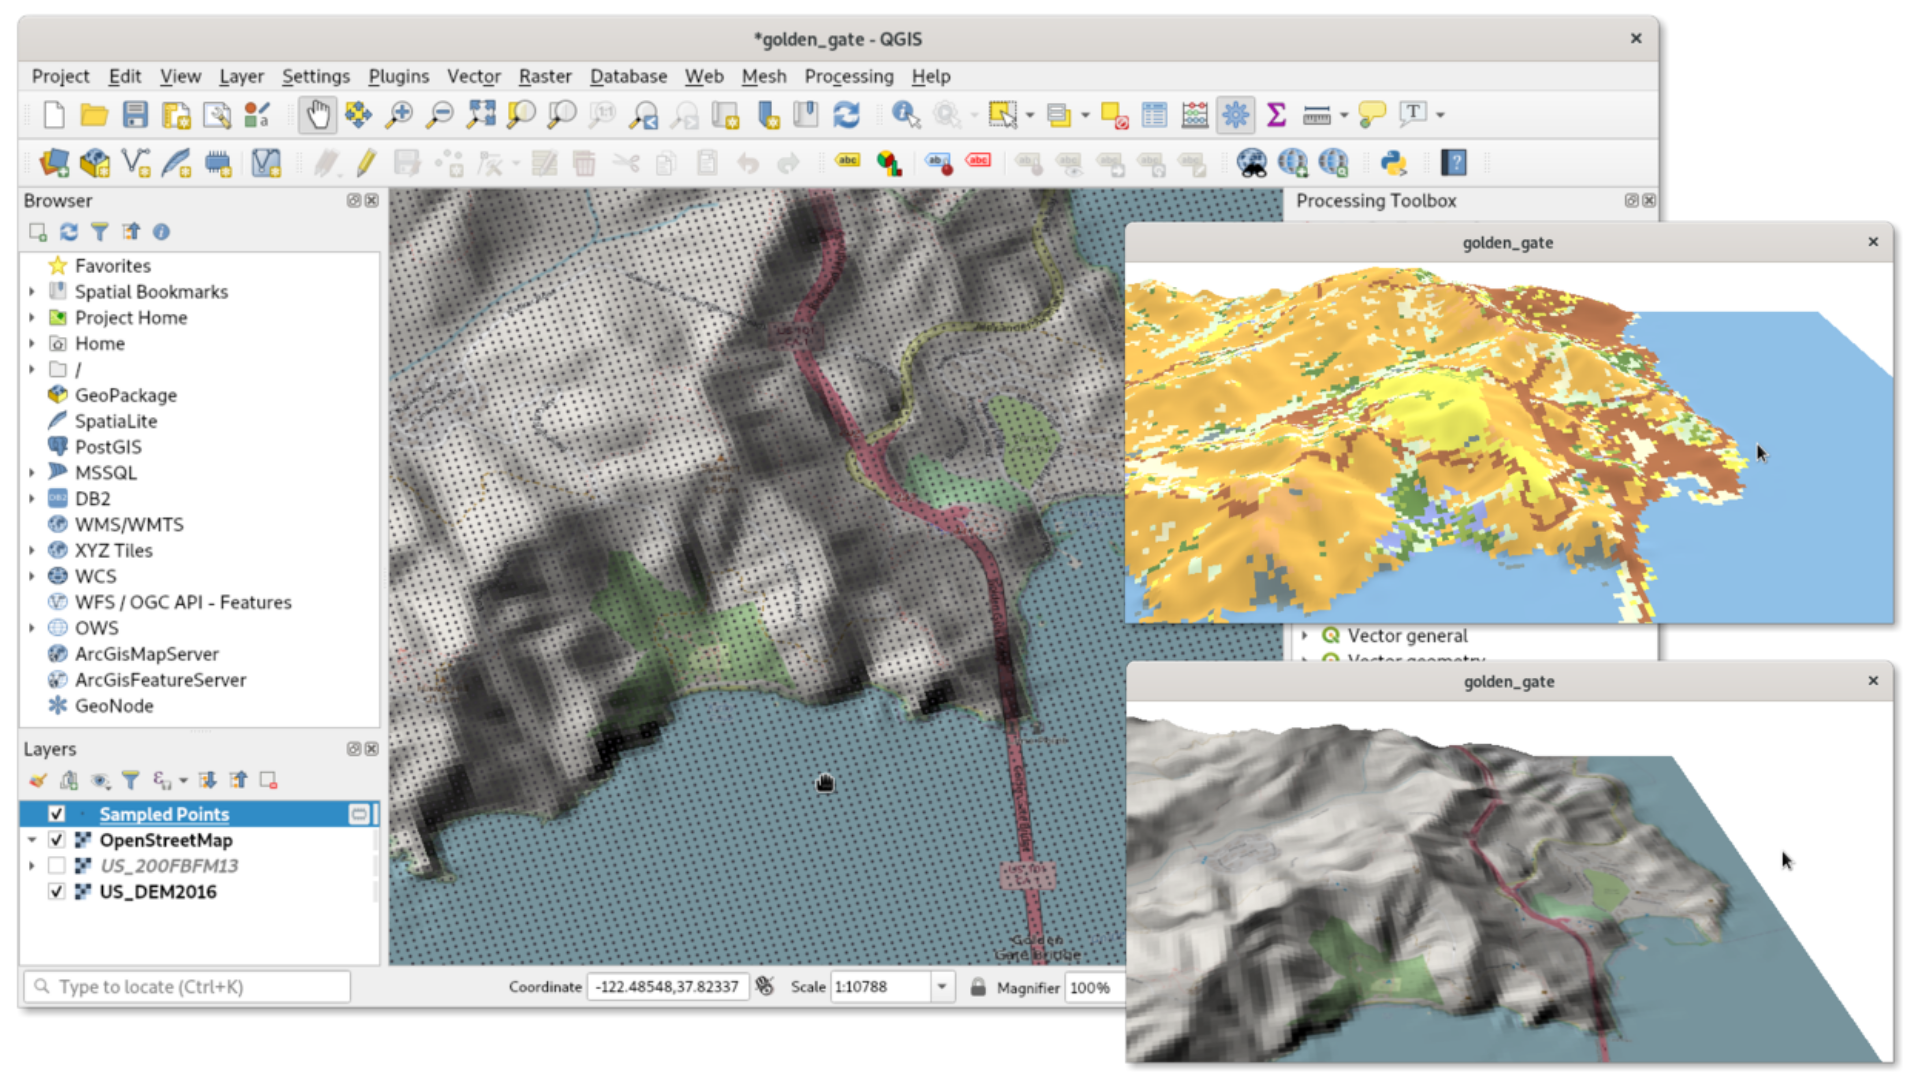
Task: Expand the Vector general toolbox group
Action: [1304, 636]
